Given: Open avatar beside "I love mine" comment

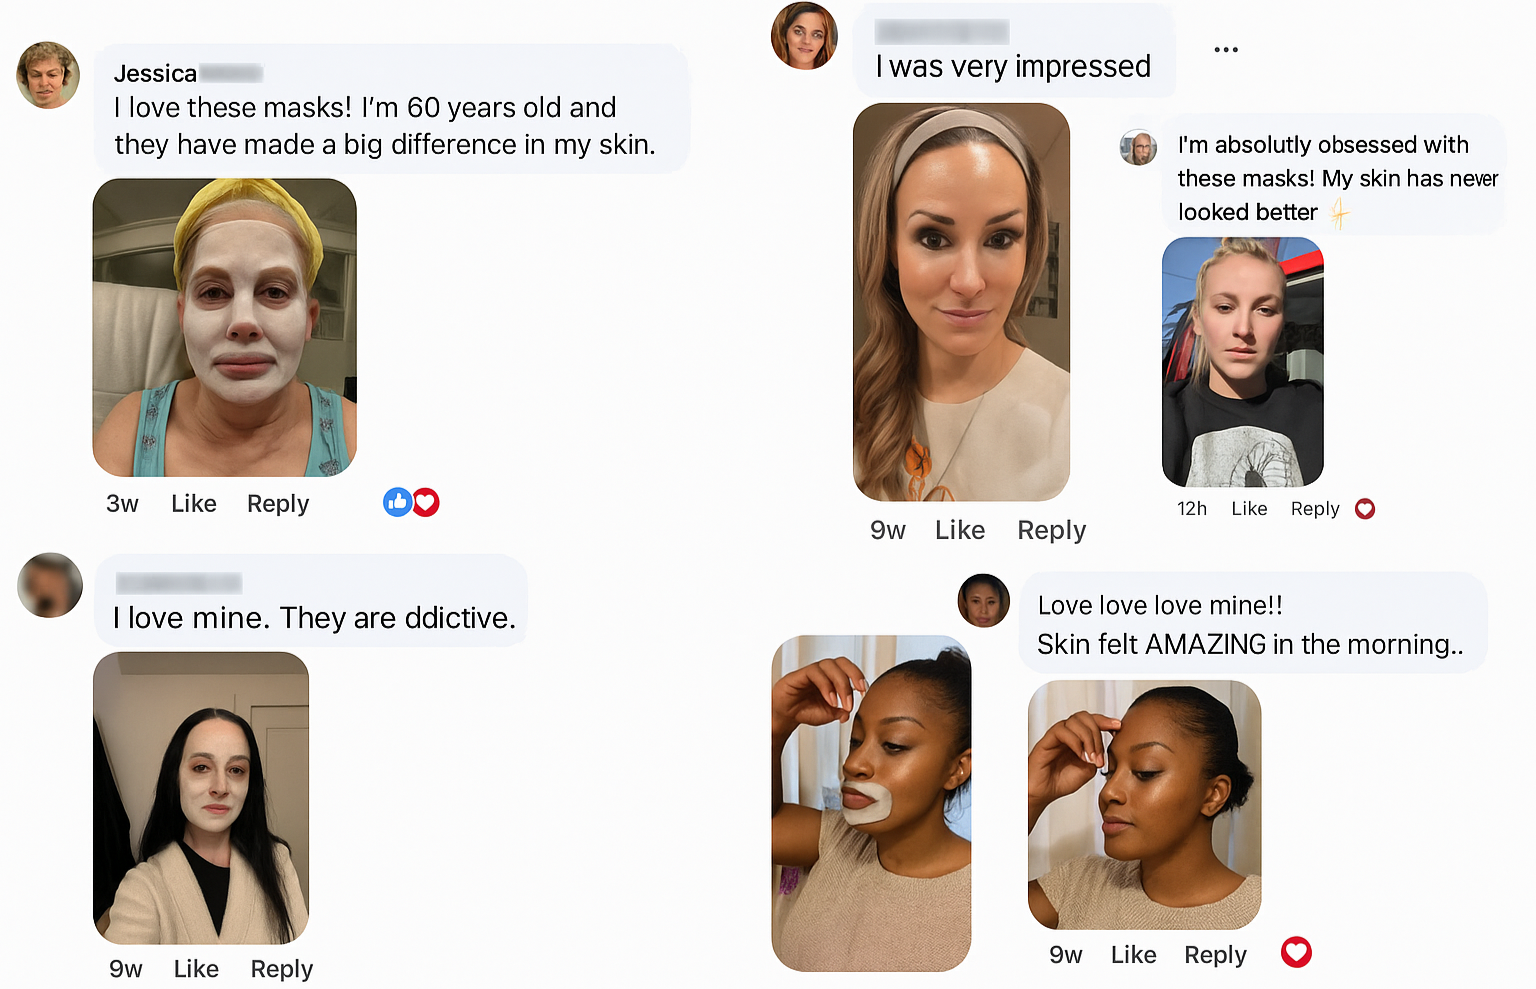Looking at the screenshot, I should click(50, 585).
